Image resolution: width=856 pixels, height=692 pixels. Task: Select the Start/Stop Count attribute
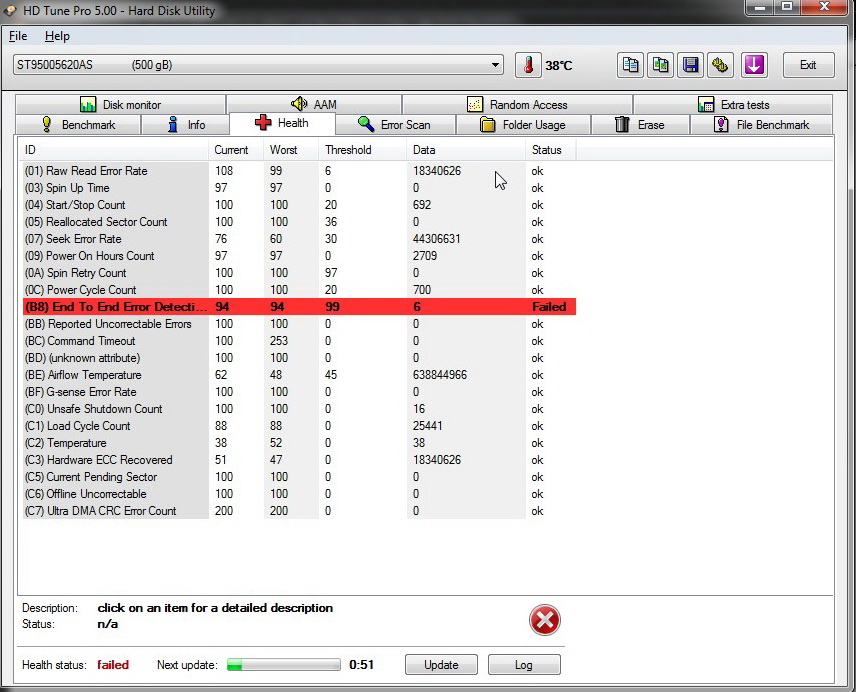299,205
